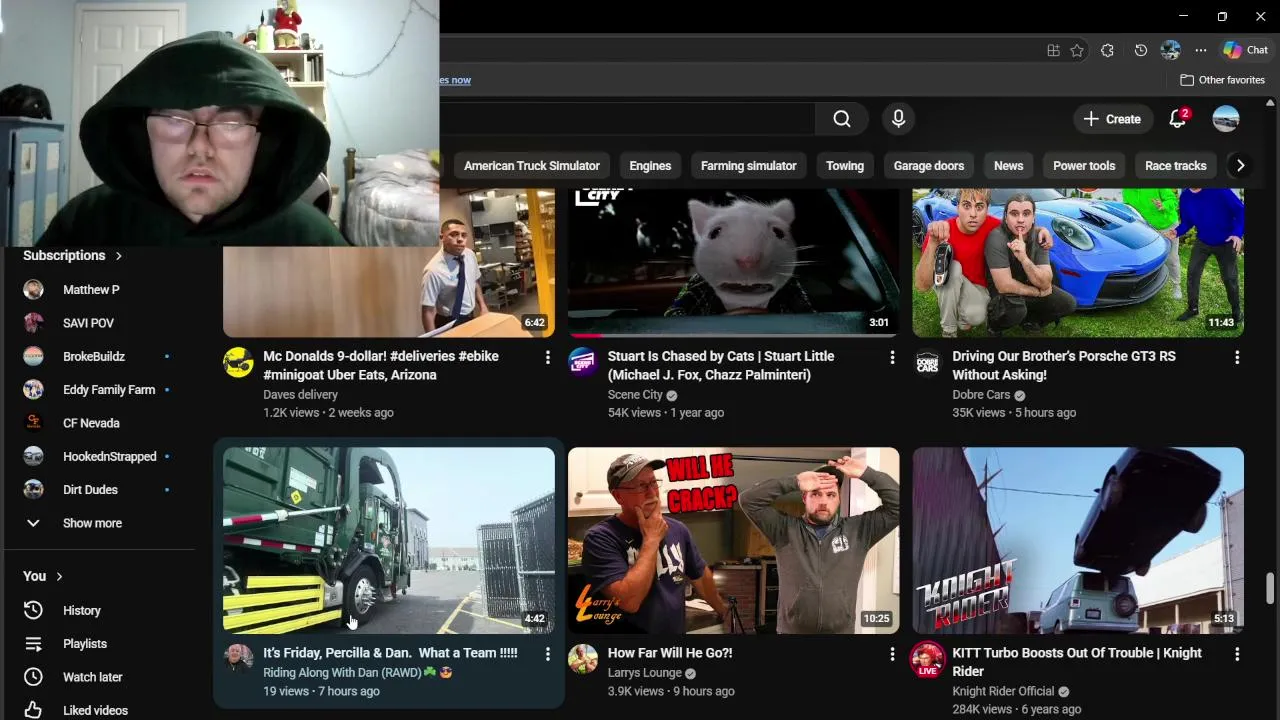The height and width of the screenshot is (720, 1280).
Task: Click the Larrys Lounge channel name
Action: [x=645, y=673]
